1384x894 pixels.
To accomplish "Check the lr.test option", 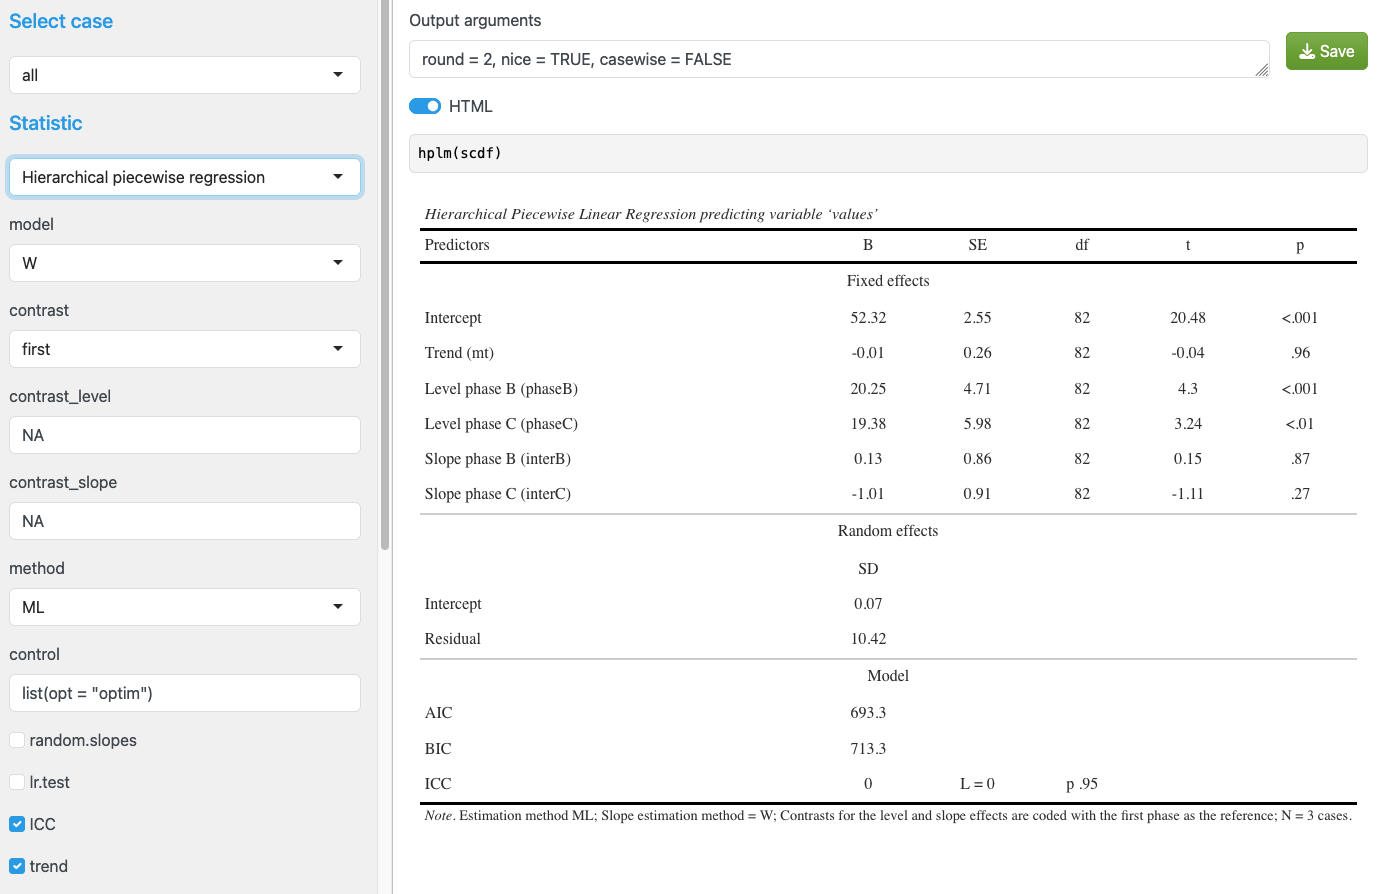I will pyautogui.click(x=17, y=782).
